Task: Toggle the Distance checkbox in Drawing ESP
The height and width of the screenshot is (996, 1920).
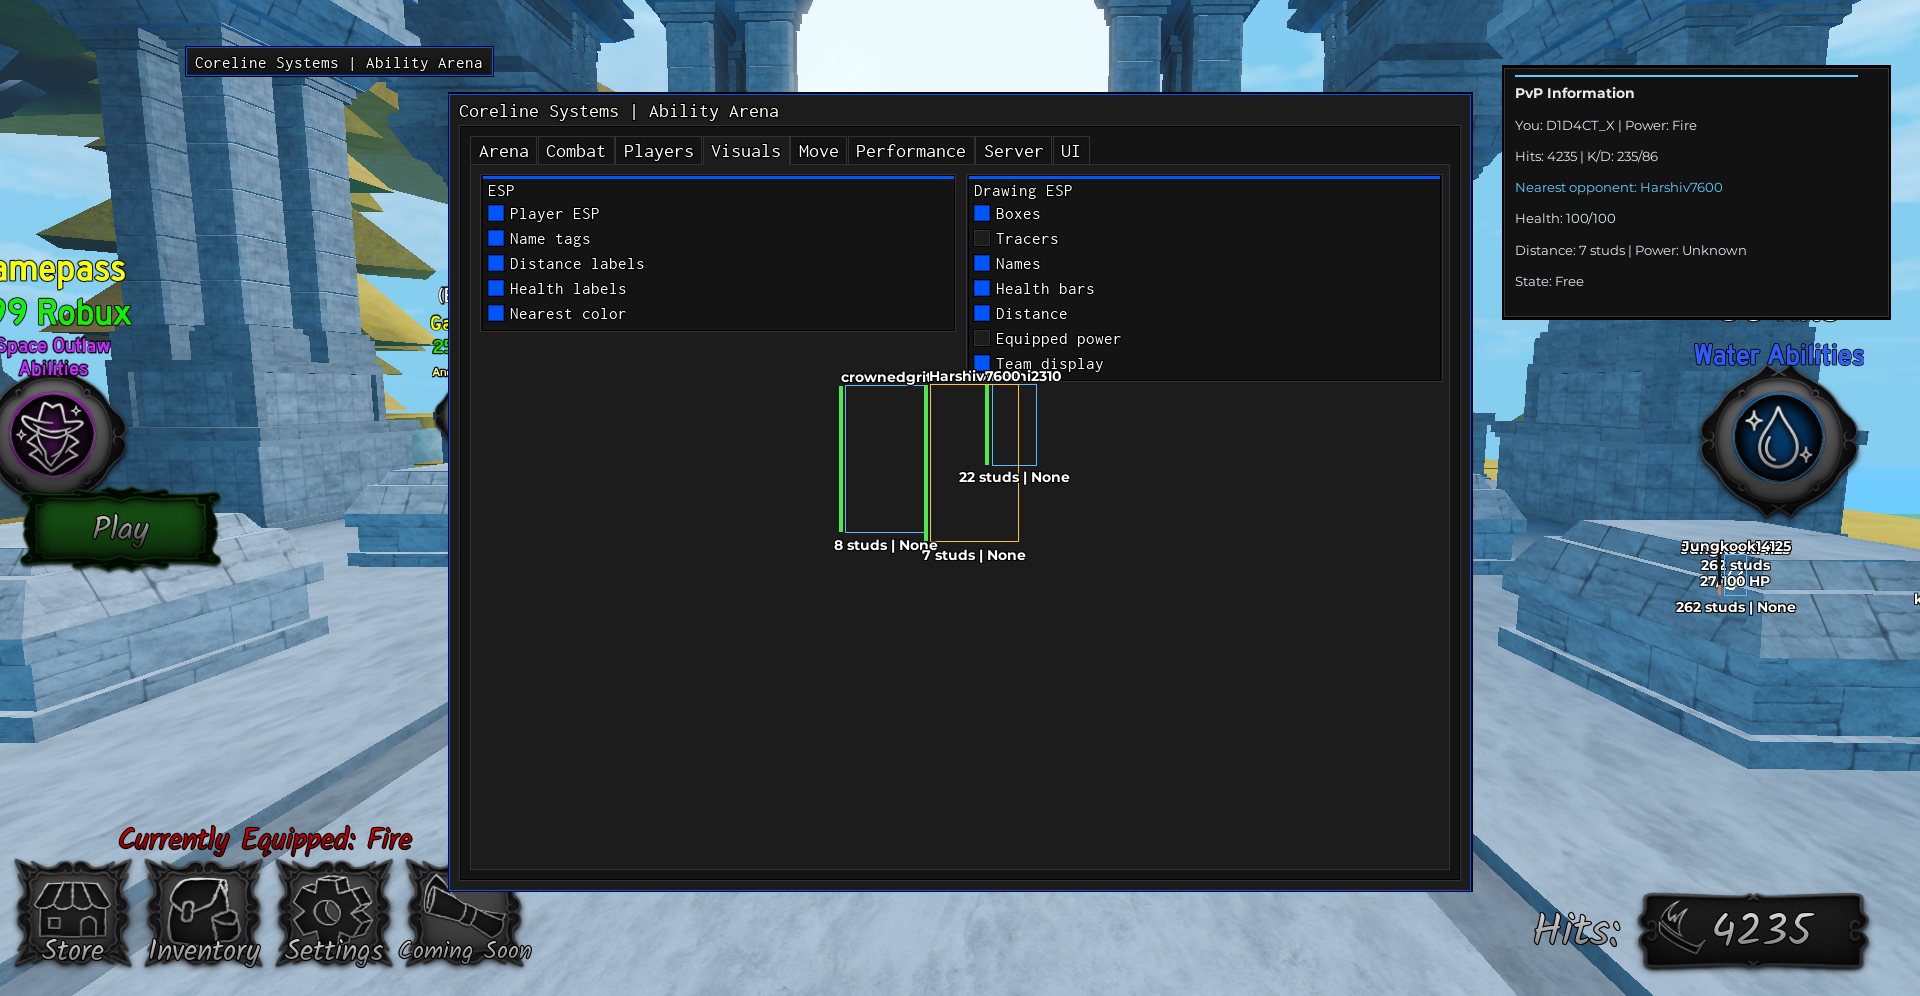Action: pos(982,313)
